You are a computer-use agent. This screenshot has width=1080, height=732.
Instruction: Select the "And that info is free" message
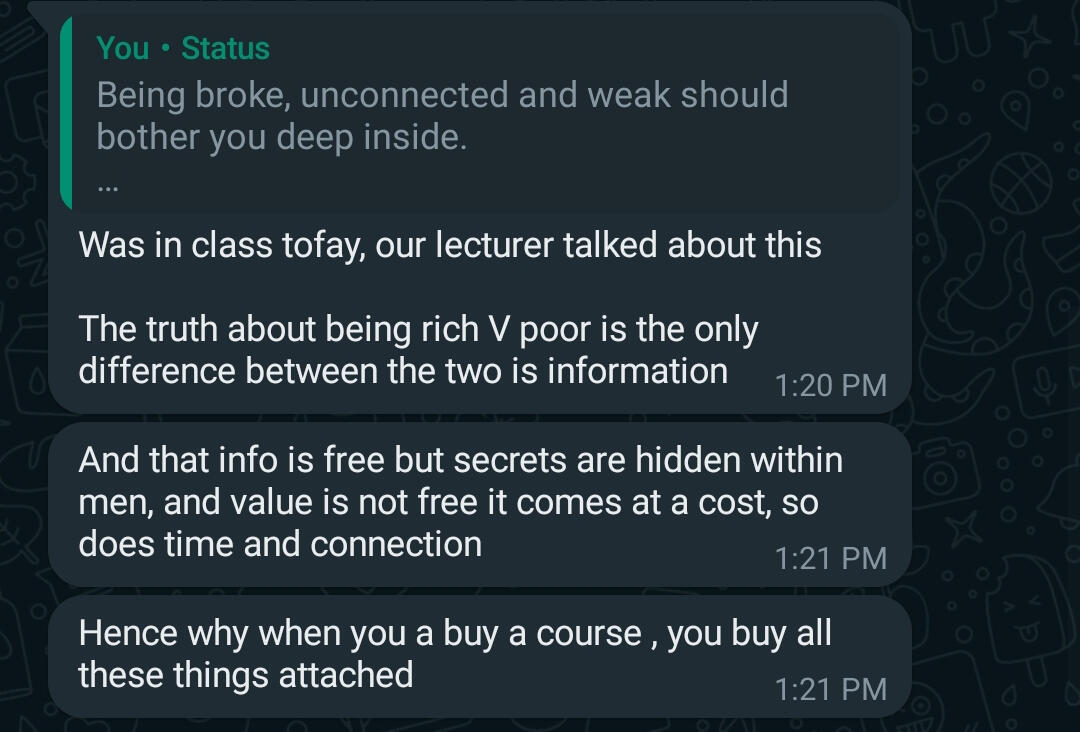[x=460, y=460]
